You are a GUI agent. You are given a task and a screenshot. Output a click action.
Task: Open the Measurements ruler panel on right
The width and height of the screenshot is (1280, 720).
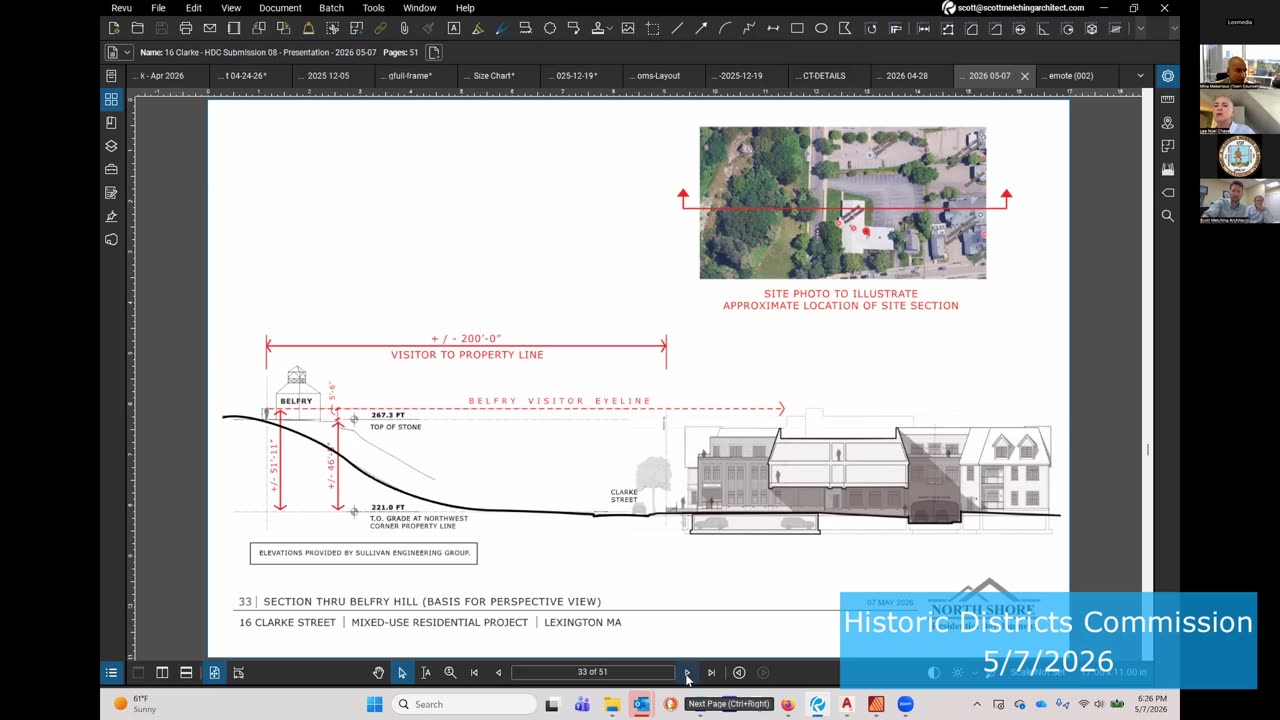(x=1167, y=99)
